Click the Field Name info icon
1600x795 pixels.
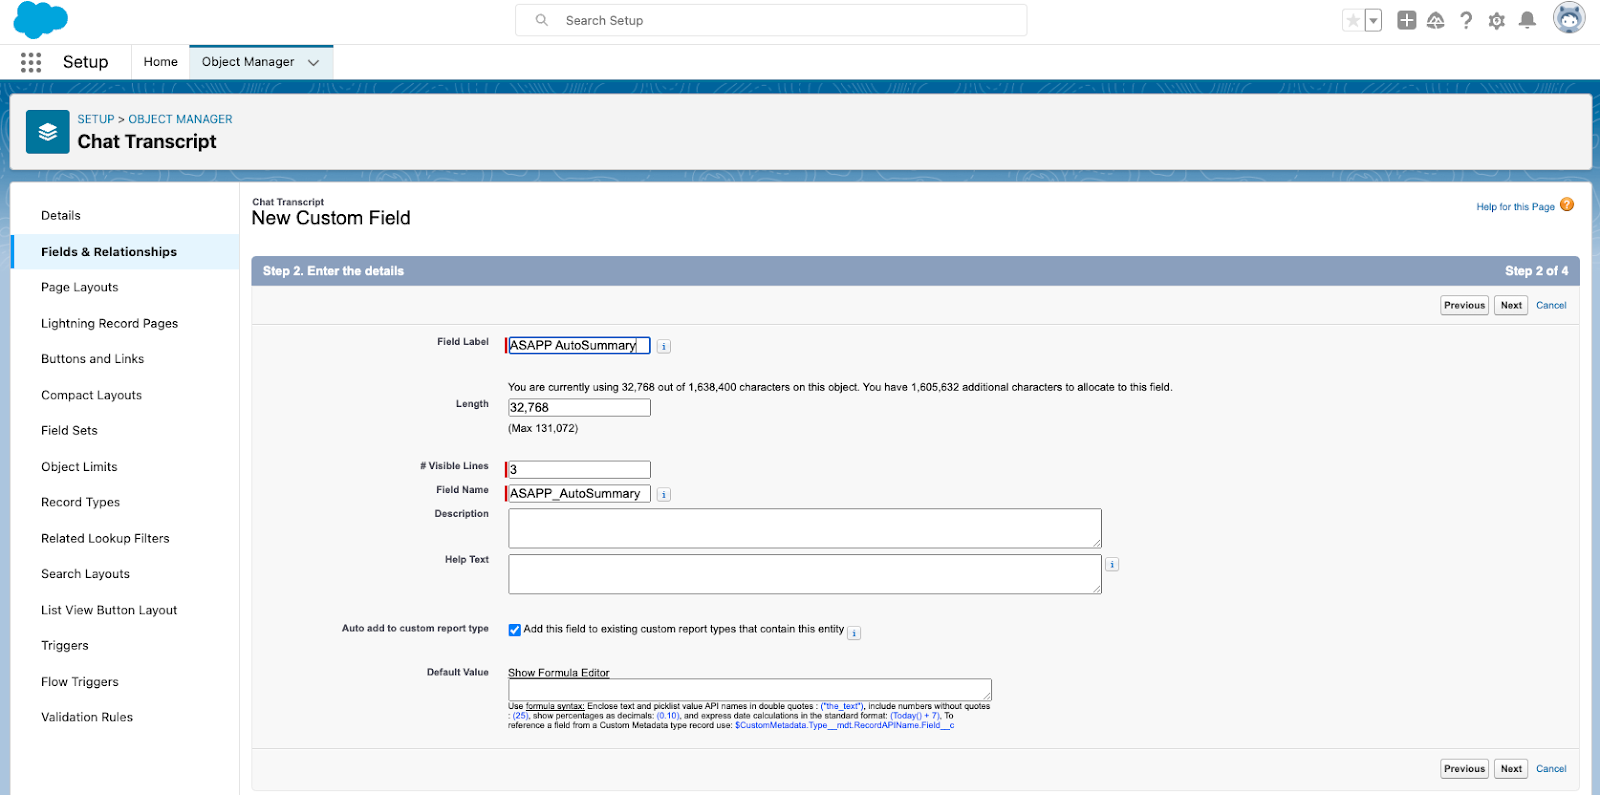point(664,495)
